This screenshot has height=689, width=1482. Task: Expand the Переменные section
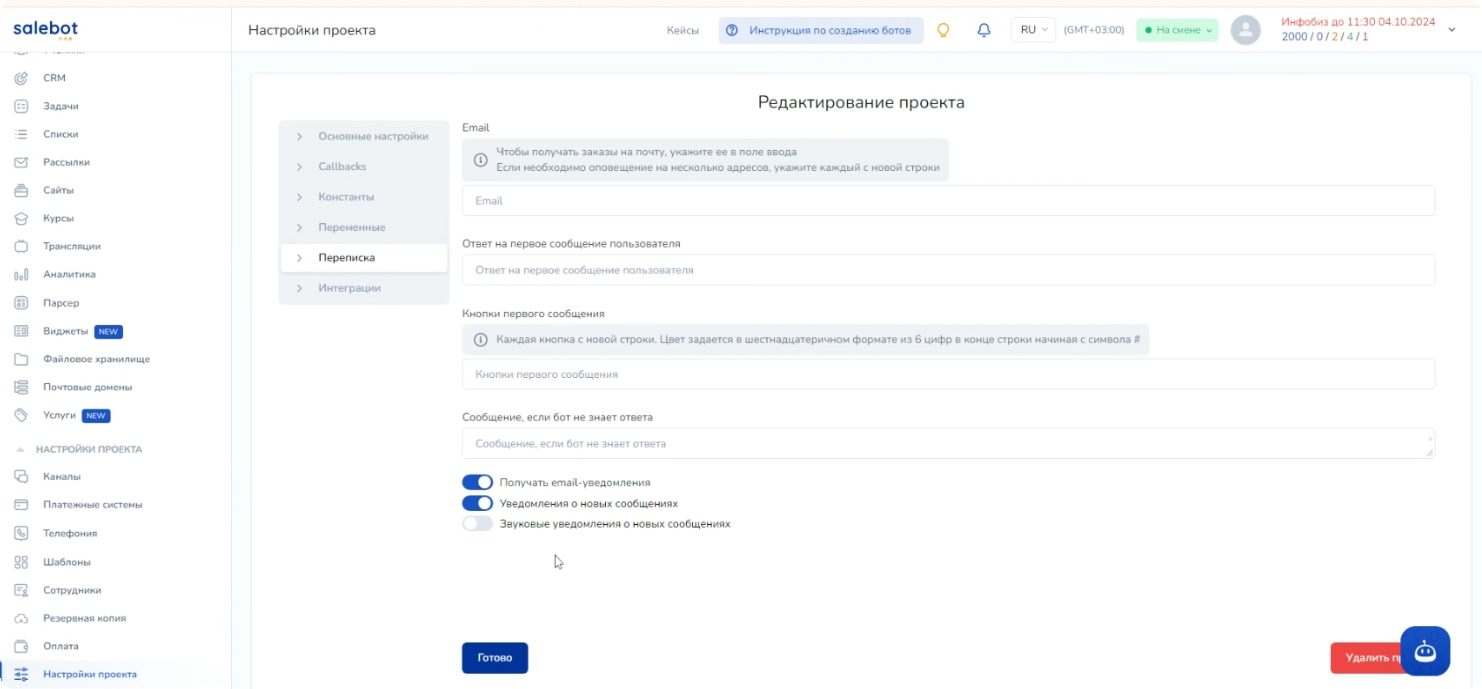[364, 227]
